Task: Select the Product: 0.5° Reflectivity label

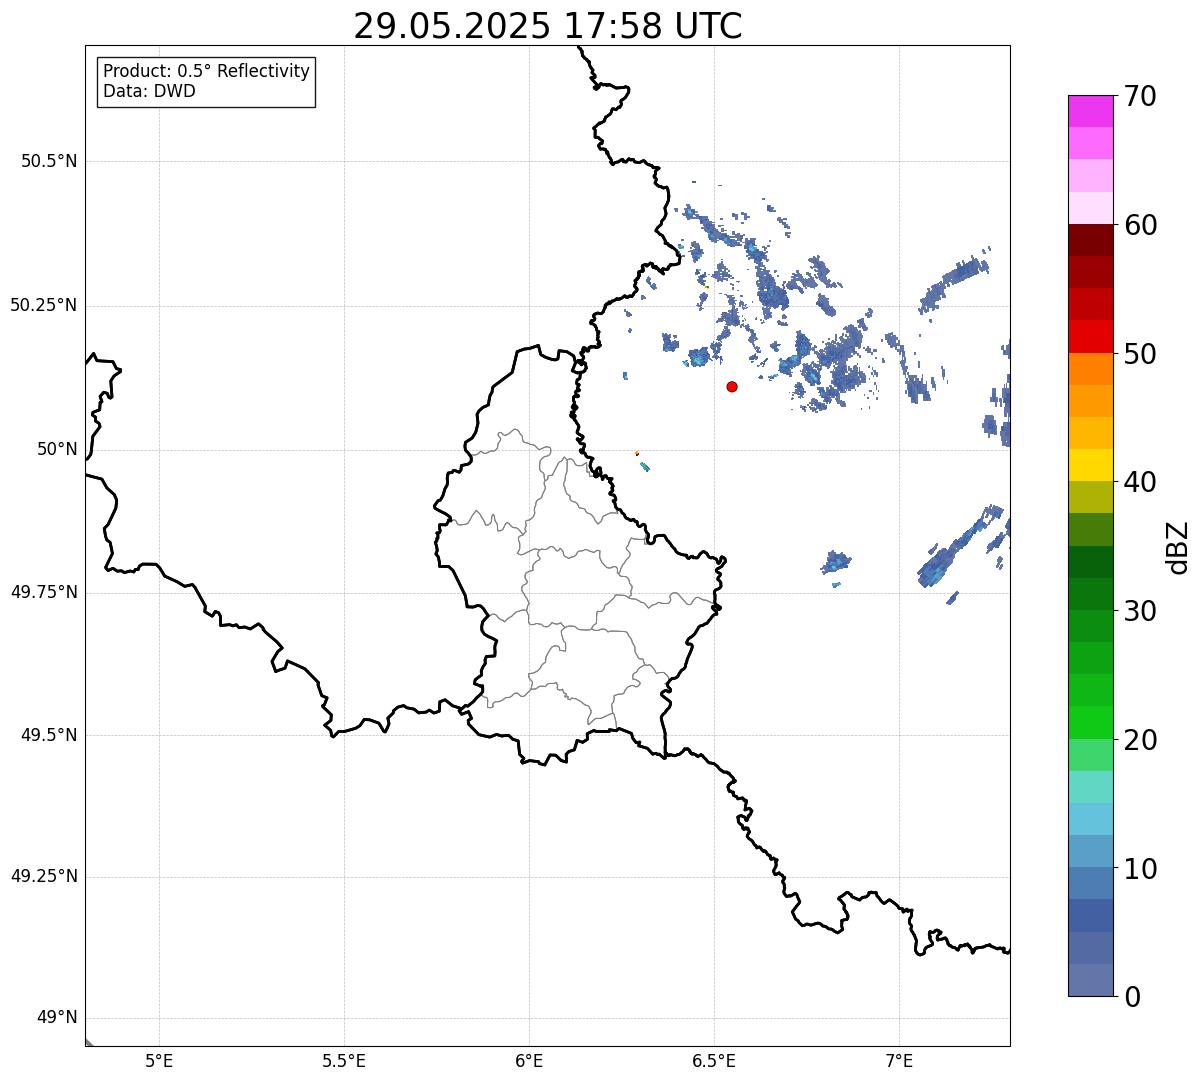Action: coord(207,72)
